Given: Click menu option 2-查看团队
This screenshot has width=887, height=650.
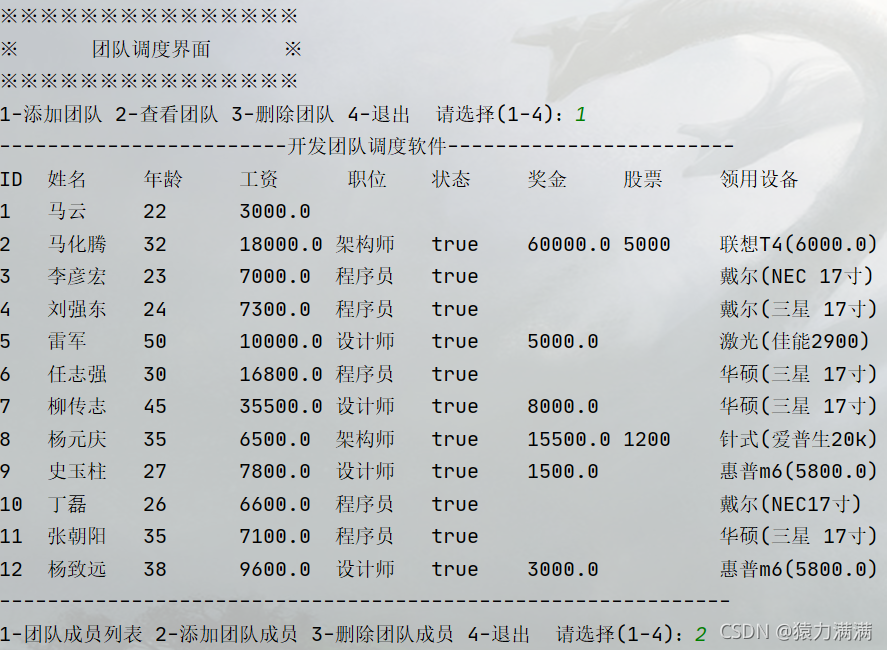Looking at the screenshot, I should pyautogui.click(x=167, y=114).
